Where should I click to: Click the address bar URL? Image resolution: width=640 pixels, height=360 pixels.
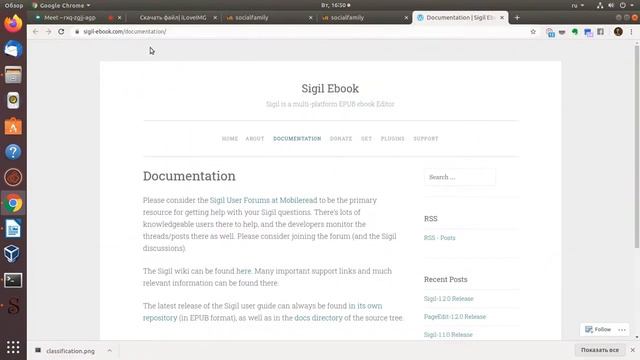click(124, 31)
